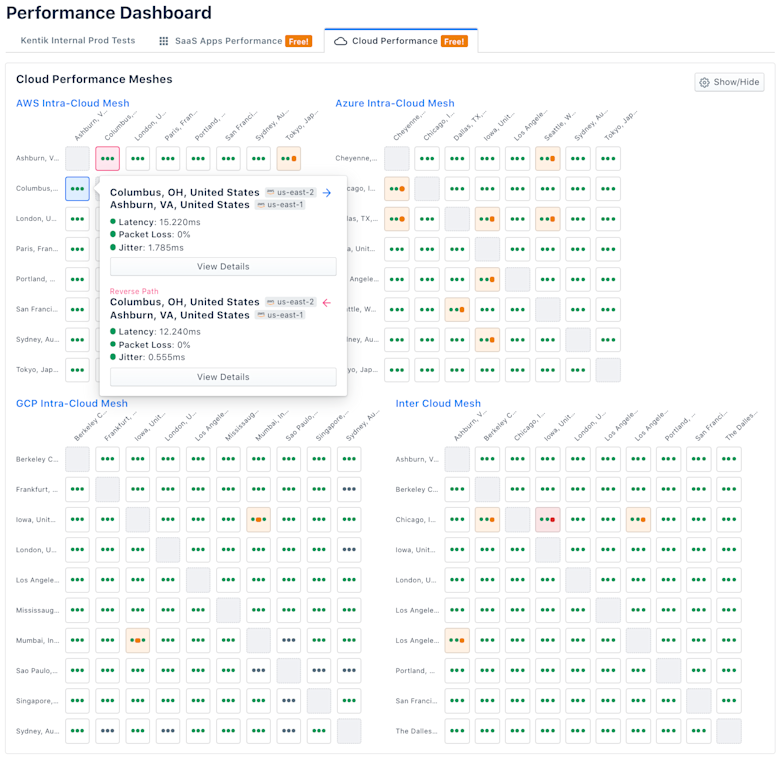Screen dimensions: 780x759
Task: Select highlighted AWS cell Columbus row, Ashburn column
Action: (x=78, y=189)
